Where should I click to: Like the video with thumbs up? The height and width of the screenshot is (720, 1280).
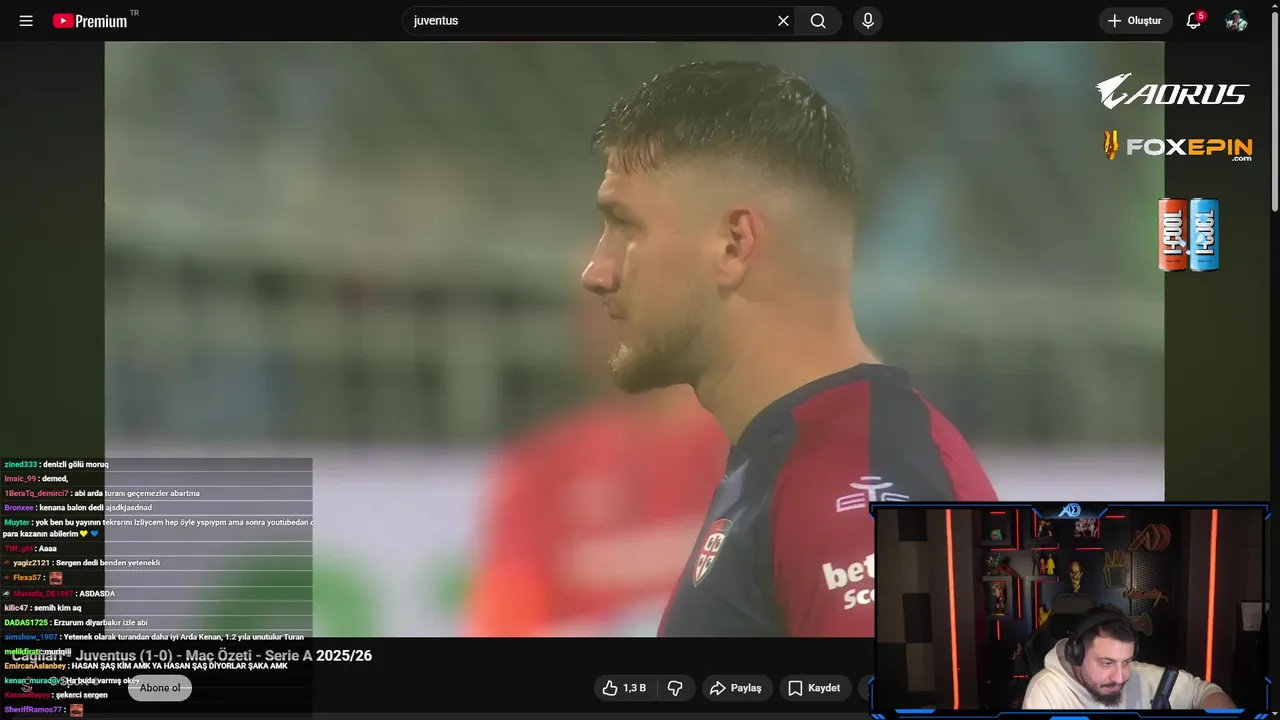pyautogui.click(x=624, y=688)
